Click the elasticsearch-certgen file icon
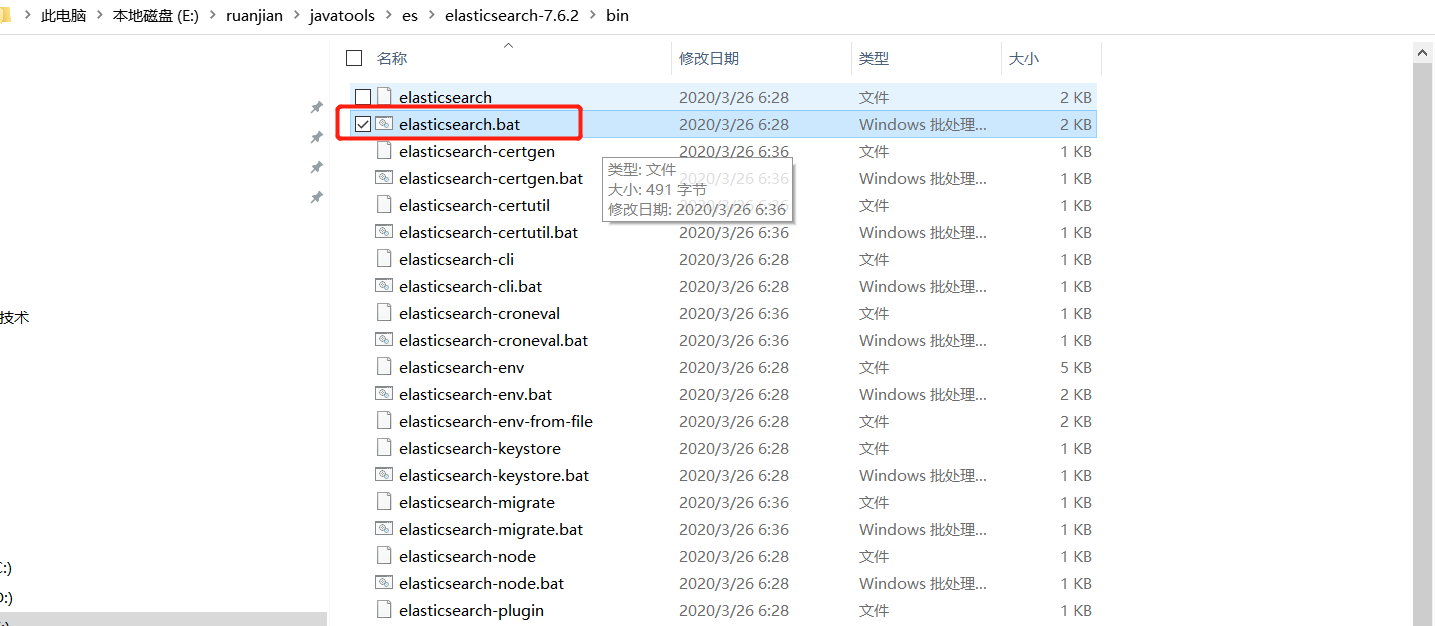Screen dimensions: 1435x626 coord(384,151)
